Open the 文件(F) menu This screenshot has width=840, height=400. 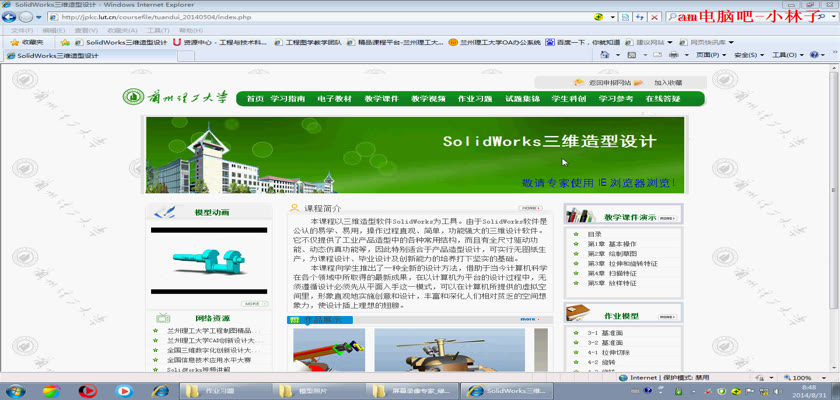click(22, 31)
